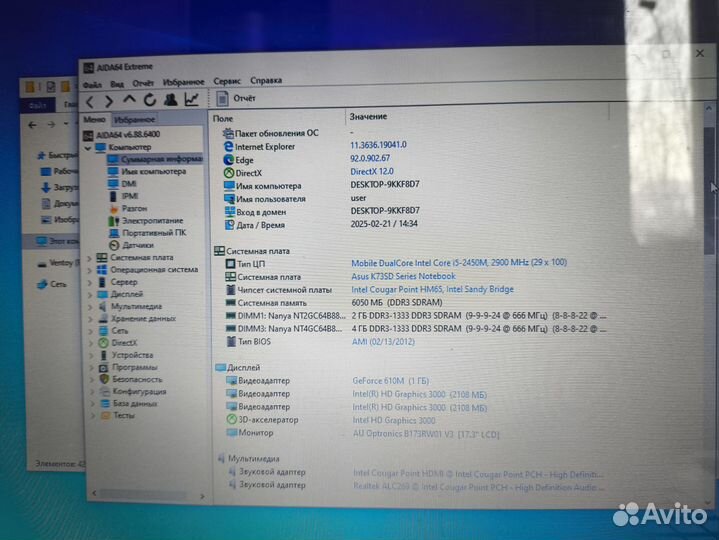This screenshot has height=540, width=719.
Task: Open the Сервис menu
Action: pyautogui.click(x=227, y=81)
